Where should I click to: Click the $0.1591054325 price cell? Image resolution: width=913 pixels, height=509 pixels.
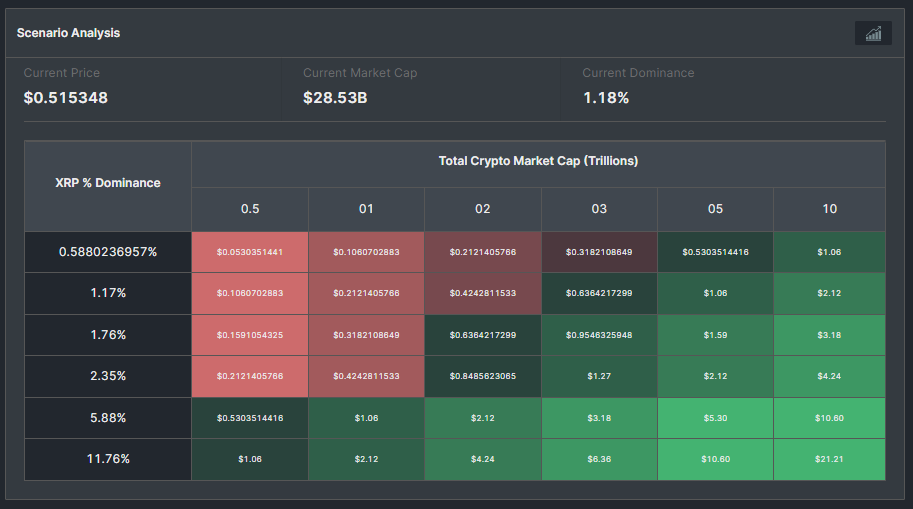coord(250,335)
